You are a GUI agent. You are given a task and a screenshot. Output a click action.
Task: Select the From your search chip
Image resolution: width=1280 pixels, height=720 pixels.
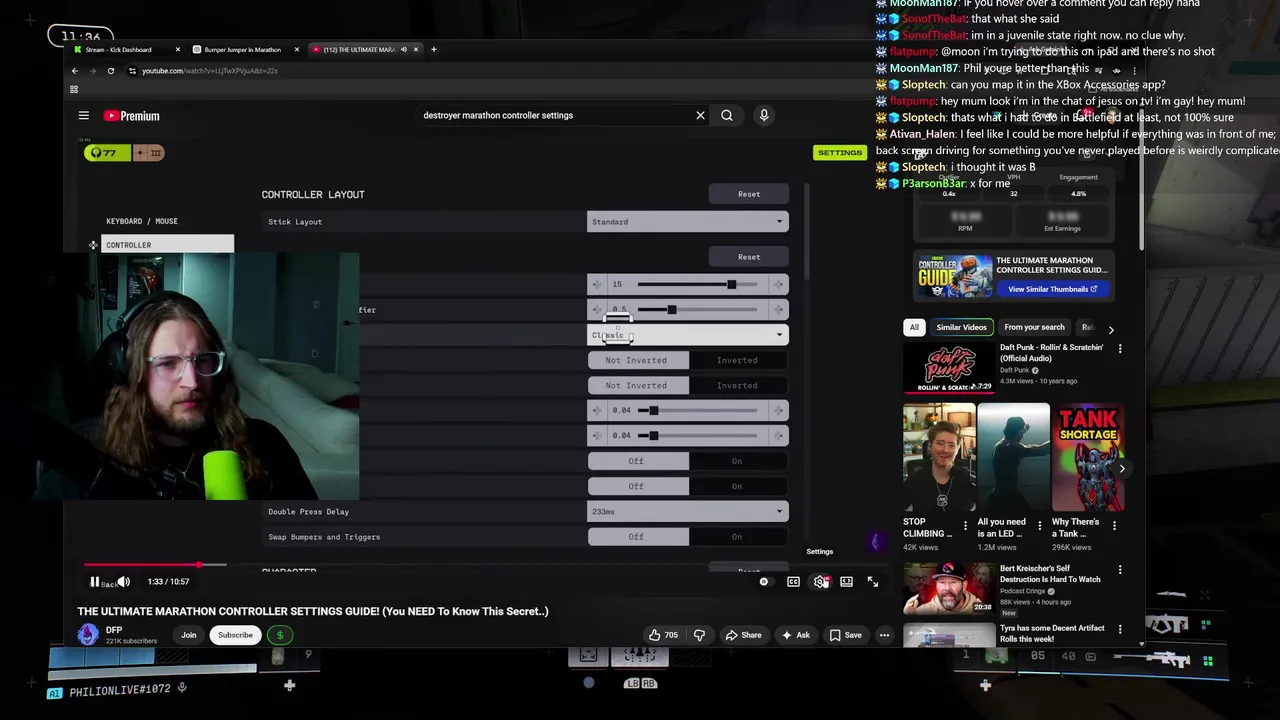(x=1034, y=327)
